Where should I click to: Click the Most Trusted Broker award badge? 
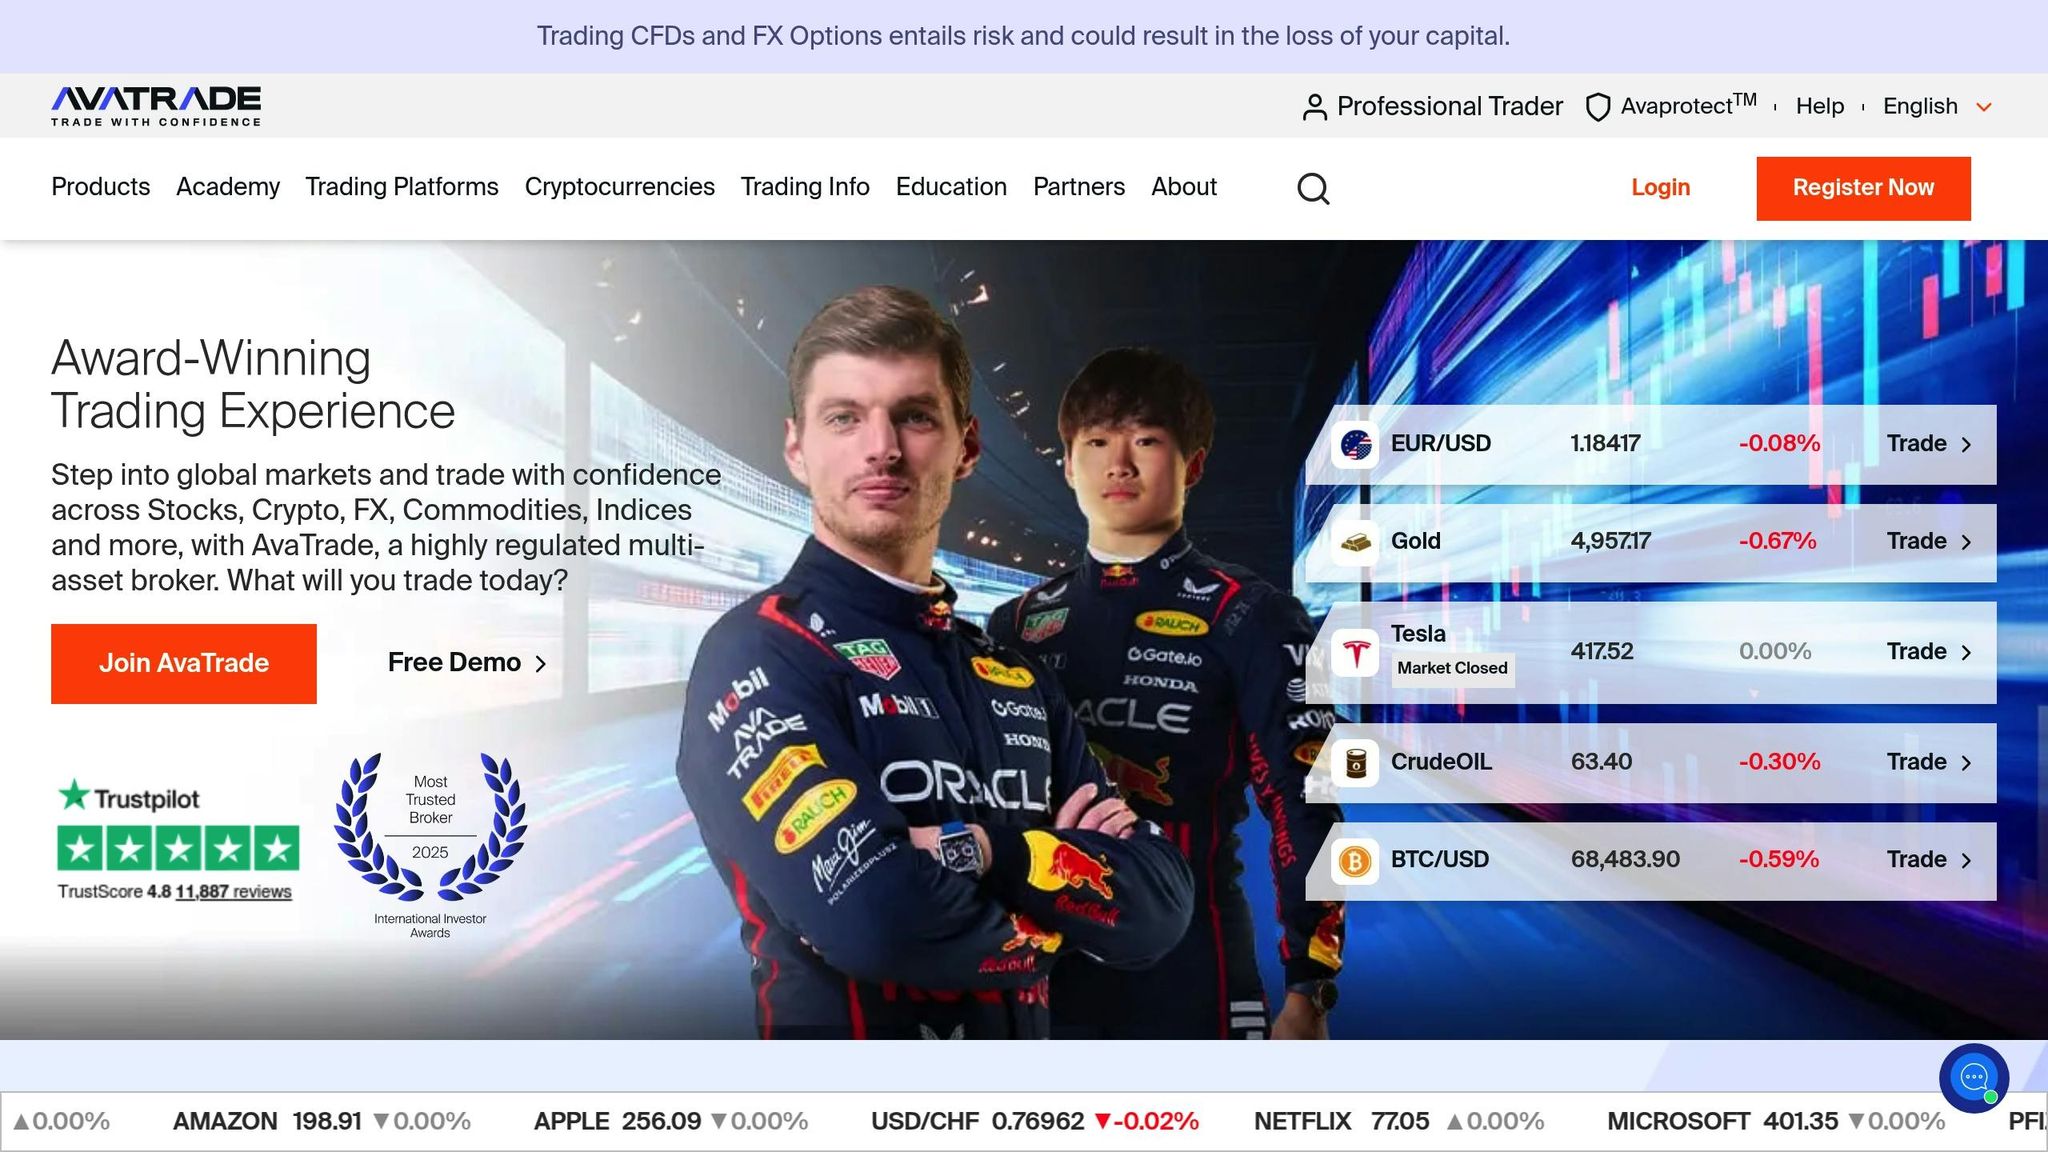click(430, 830)
